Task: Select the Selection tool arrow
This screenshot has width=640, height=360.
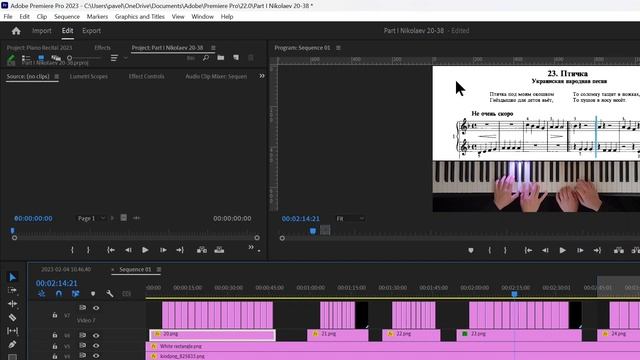Action: point(13,277)
